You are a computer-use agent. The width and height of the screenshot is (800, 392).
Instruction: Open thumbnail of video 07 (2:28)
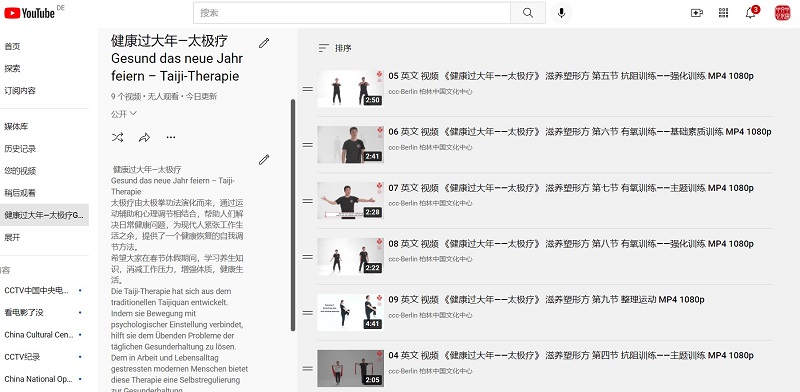click(x=351, y=201)
